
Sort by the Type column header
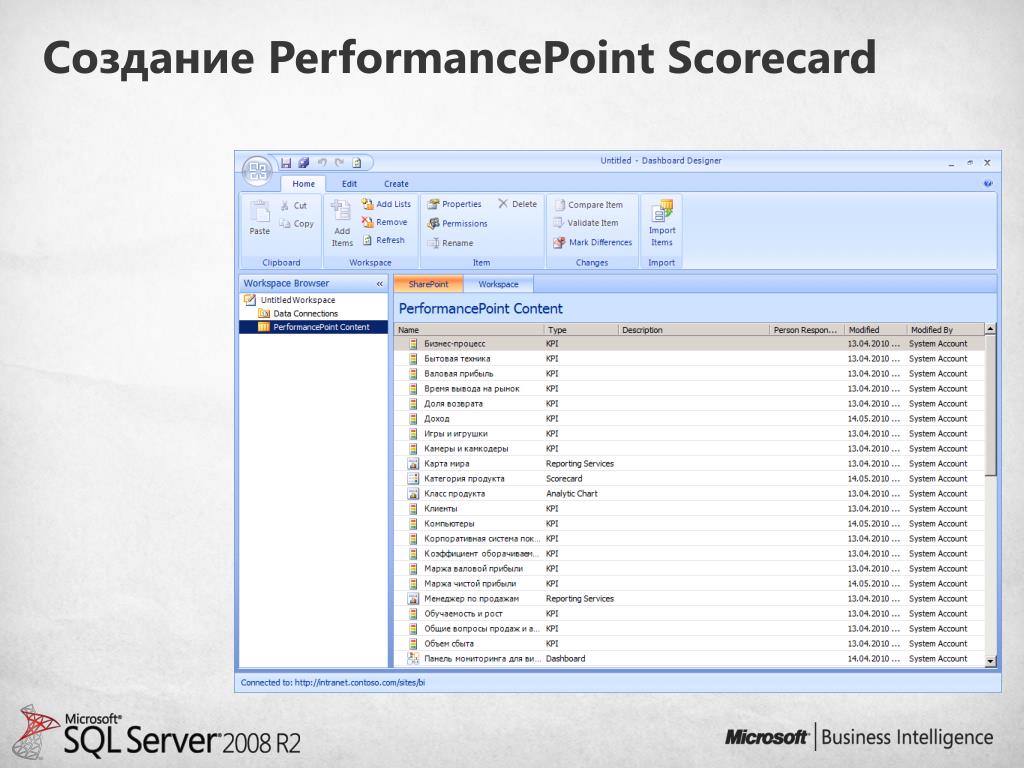581,330
